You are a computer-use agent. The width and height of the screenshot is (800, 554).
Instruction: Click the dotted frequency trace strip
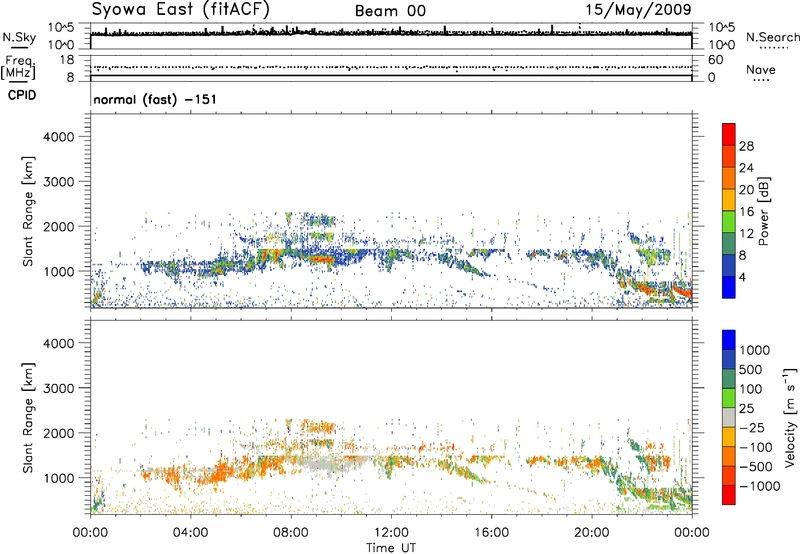click(x=391, y=67)
